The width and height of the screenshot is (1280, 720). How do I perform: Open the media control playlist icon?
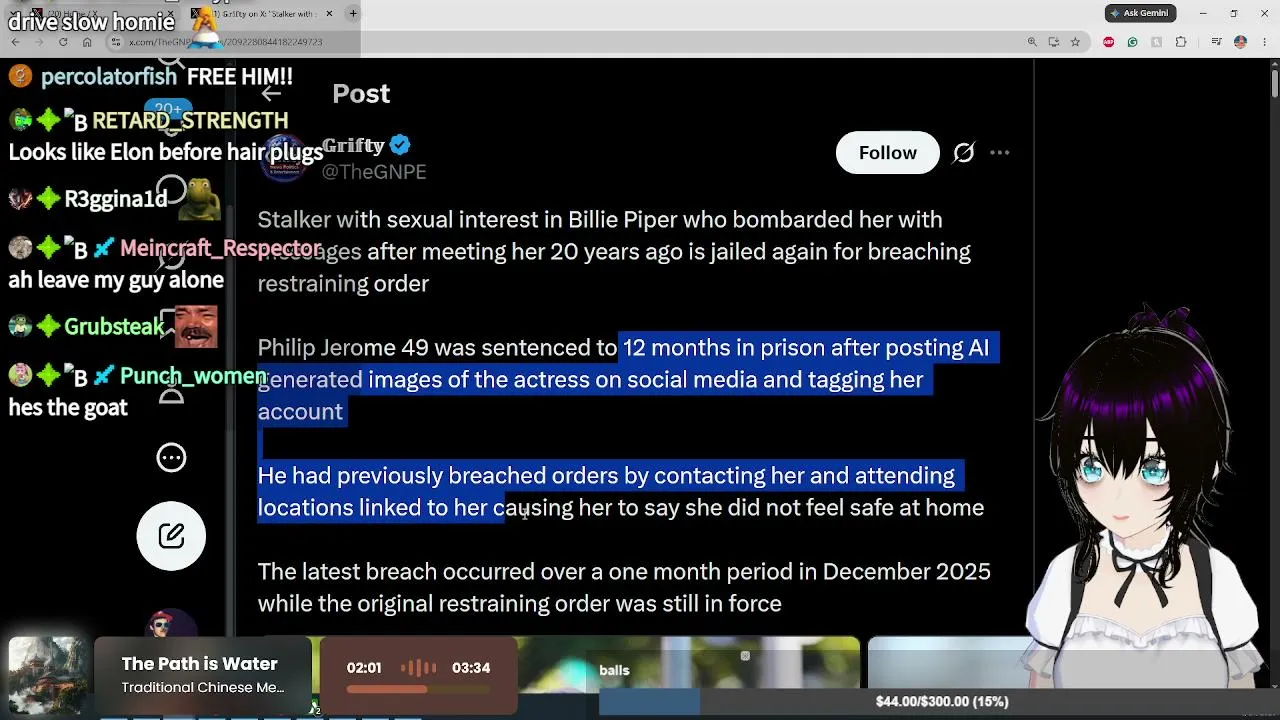click(1216, 42)
